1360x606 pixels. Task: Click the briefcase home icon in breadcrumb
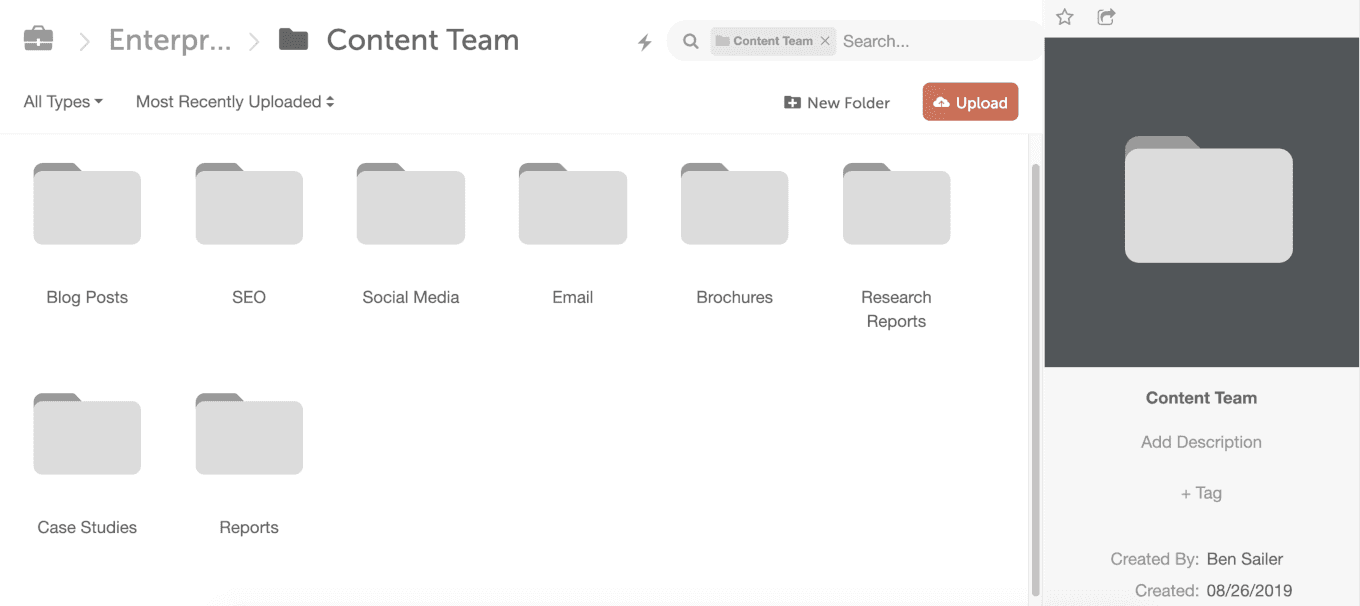38,37
